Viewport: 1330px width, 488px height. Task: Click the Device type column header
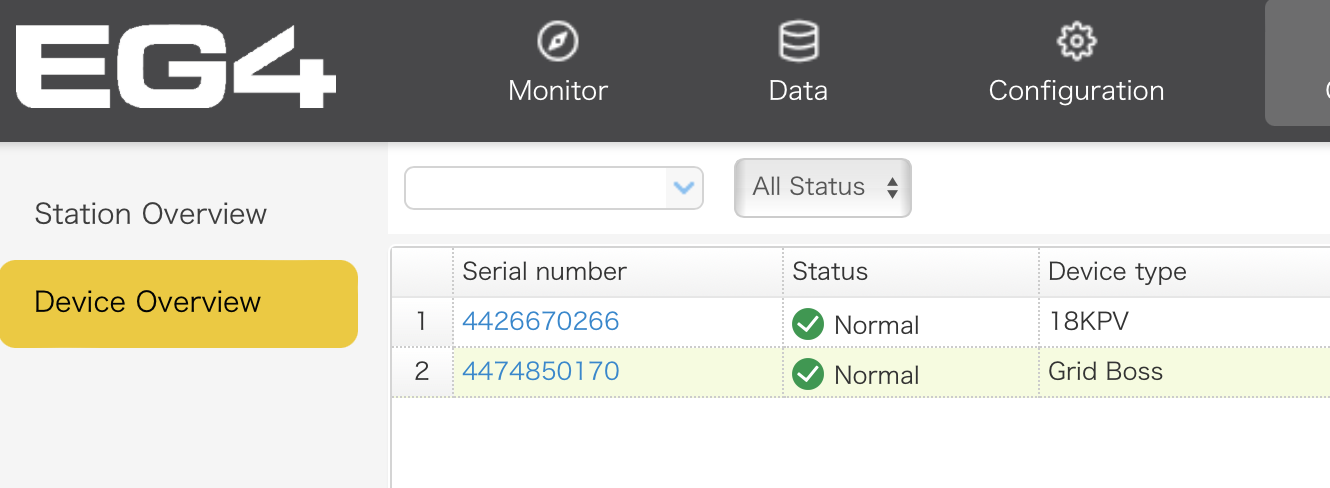tap(1117, 271)
